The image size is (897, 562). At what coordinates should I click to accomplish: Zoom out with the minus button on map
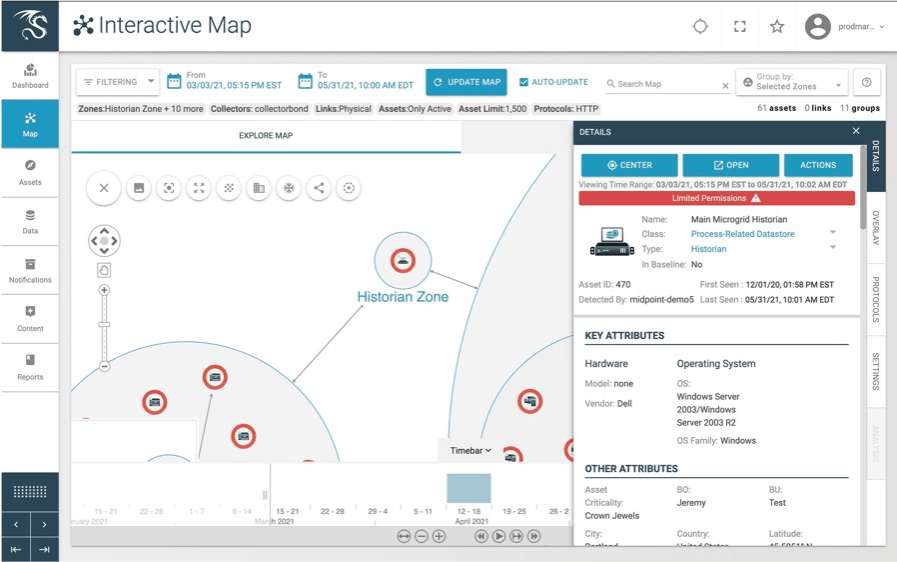coord(104,366)
